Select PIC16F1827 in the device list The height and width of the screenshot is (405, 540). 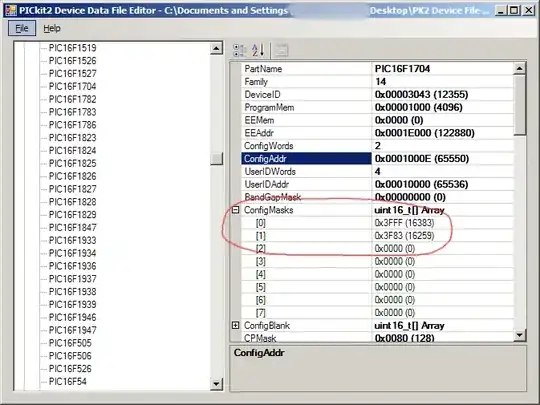(72, 189)
